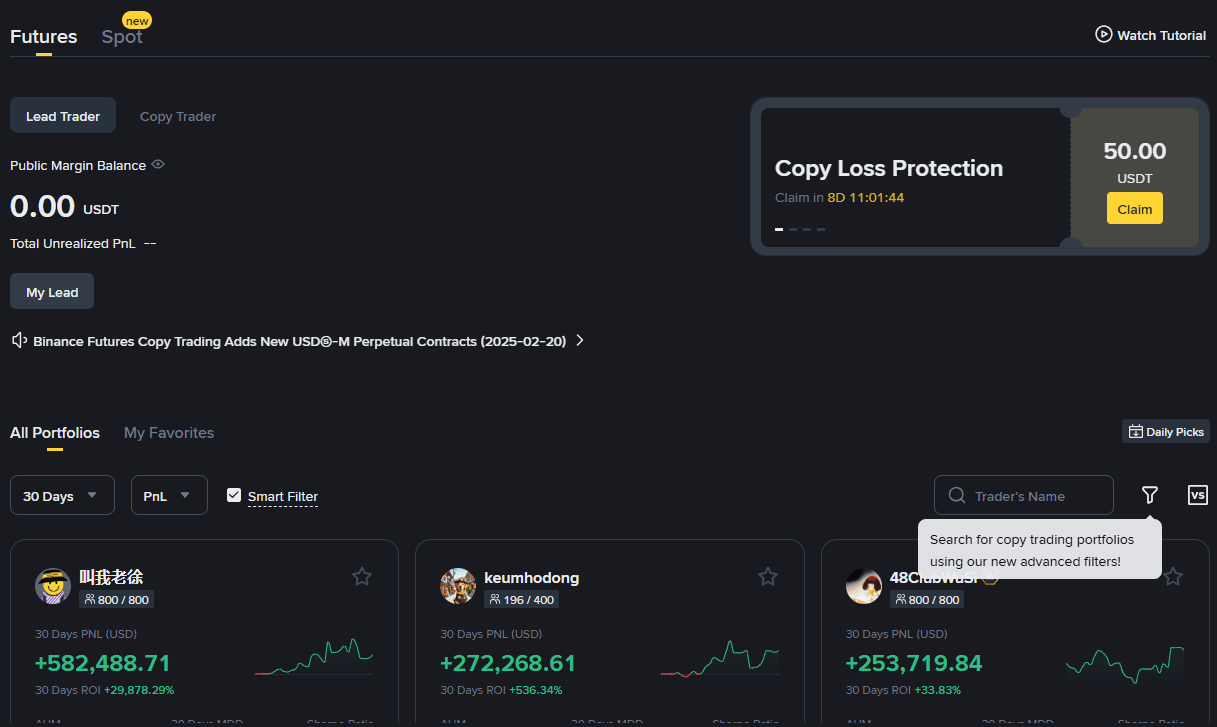Hide Public Margin Balance with the eye icon
The height and width of the screenshot is (727, 1217).
[157, 165]
